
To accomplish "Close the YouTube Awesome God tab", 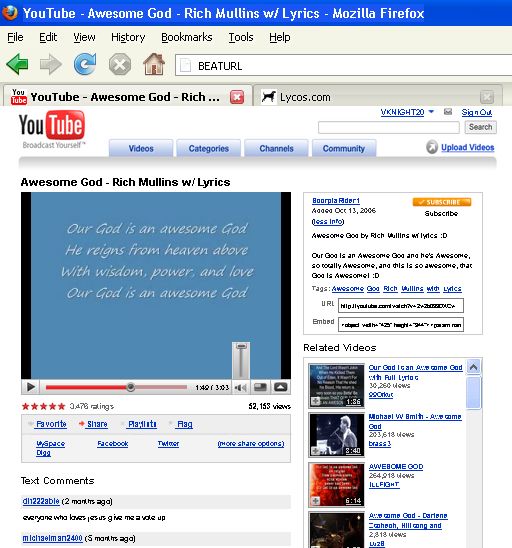I will (x=237, y=97).
